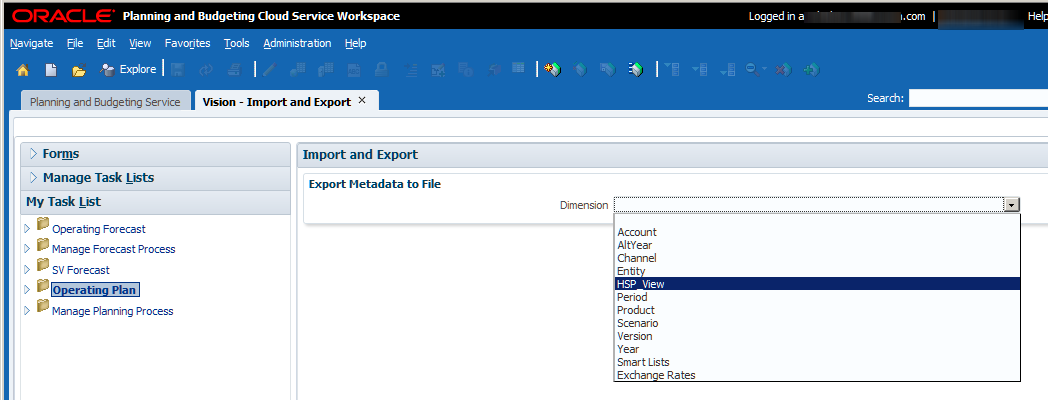Click the padlock Lock toolbar icon
This screenshot has width=1048, height=400.
point(381,69)
